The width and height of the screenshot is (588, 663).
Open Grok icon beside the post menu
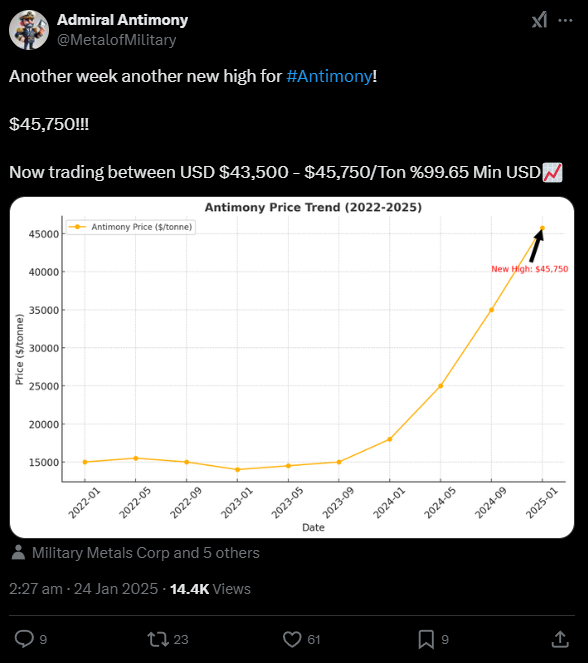point(540,20)
